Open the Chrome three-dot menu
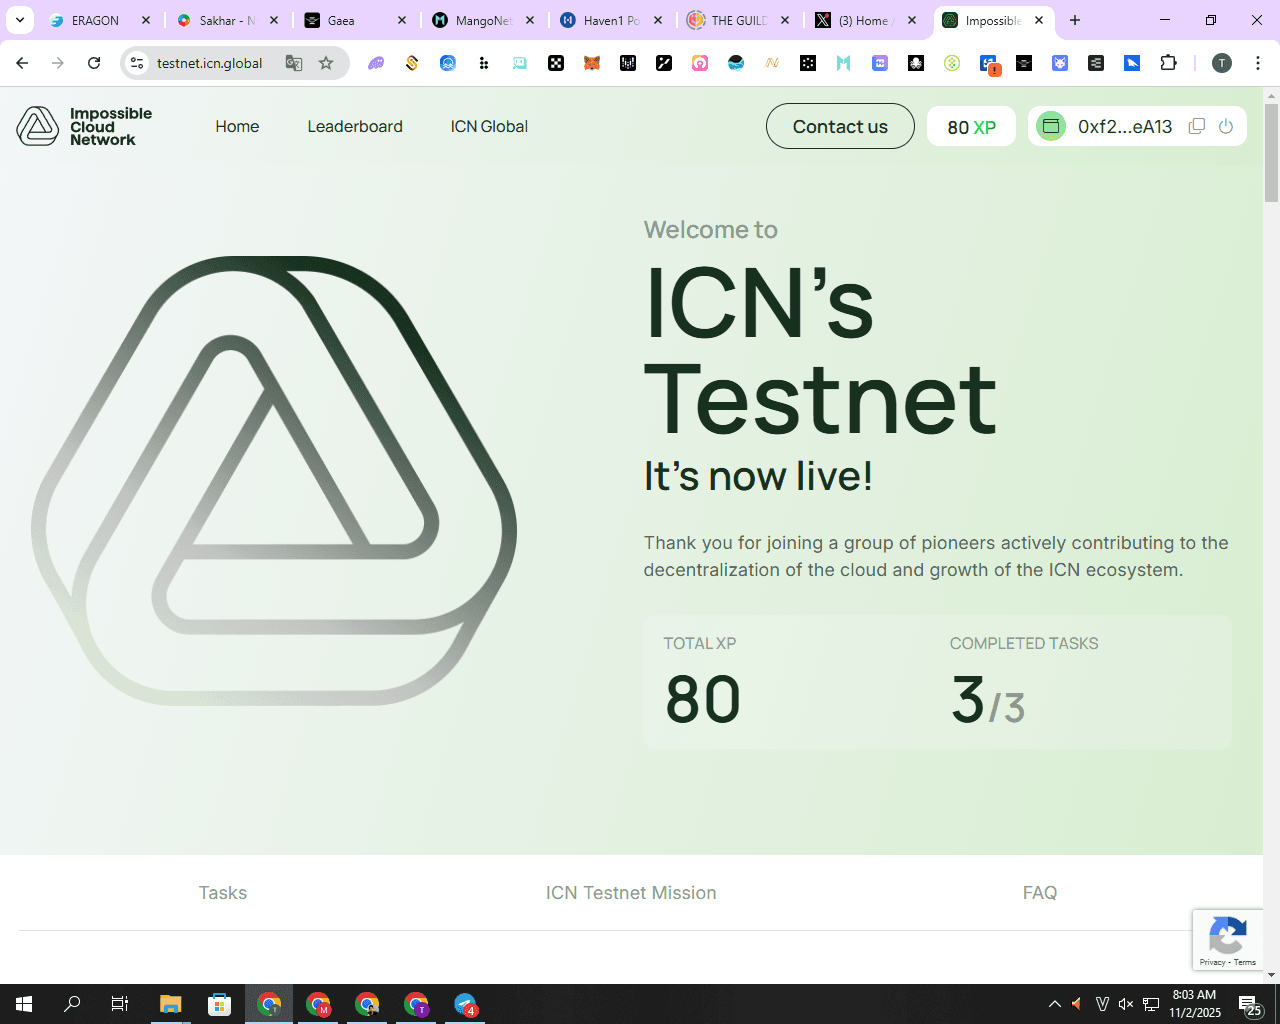 (1258, 63)
